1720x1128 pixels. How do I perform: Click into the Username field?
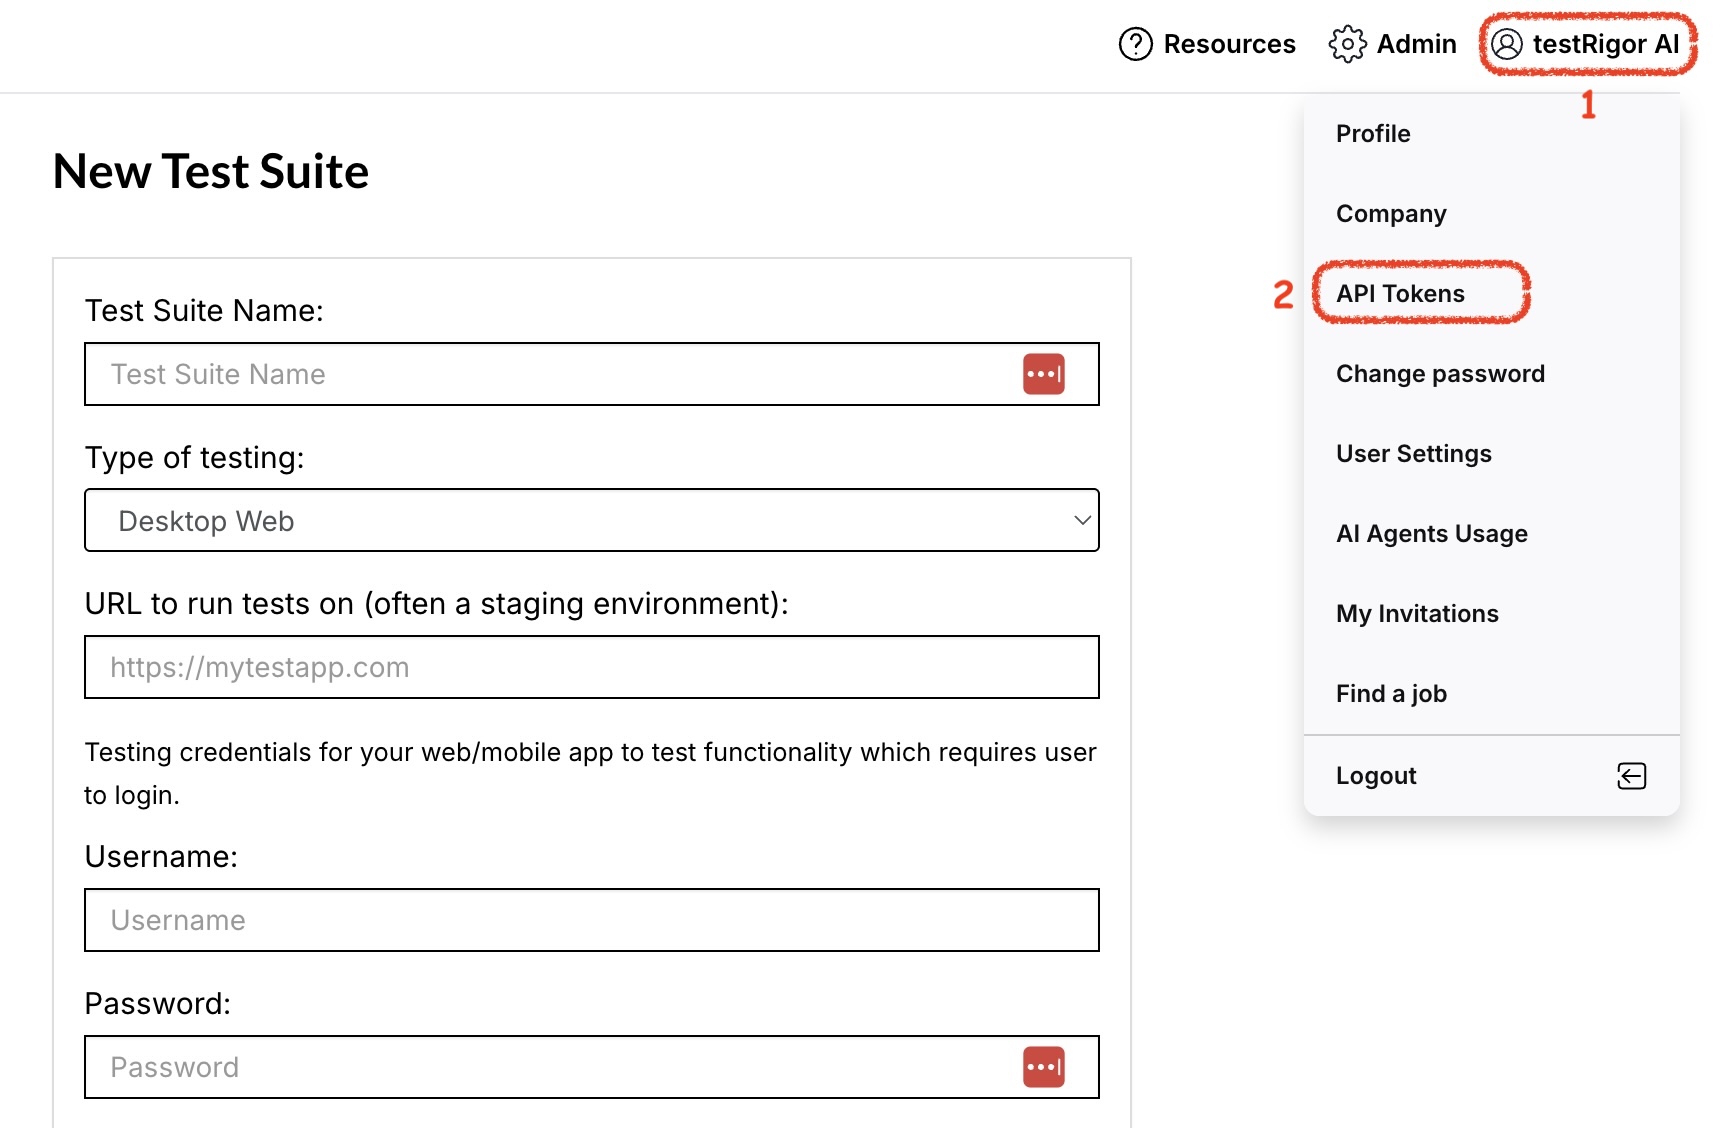pos(592,920)
